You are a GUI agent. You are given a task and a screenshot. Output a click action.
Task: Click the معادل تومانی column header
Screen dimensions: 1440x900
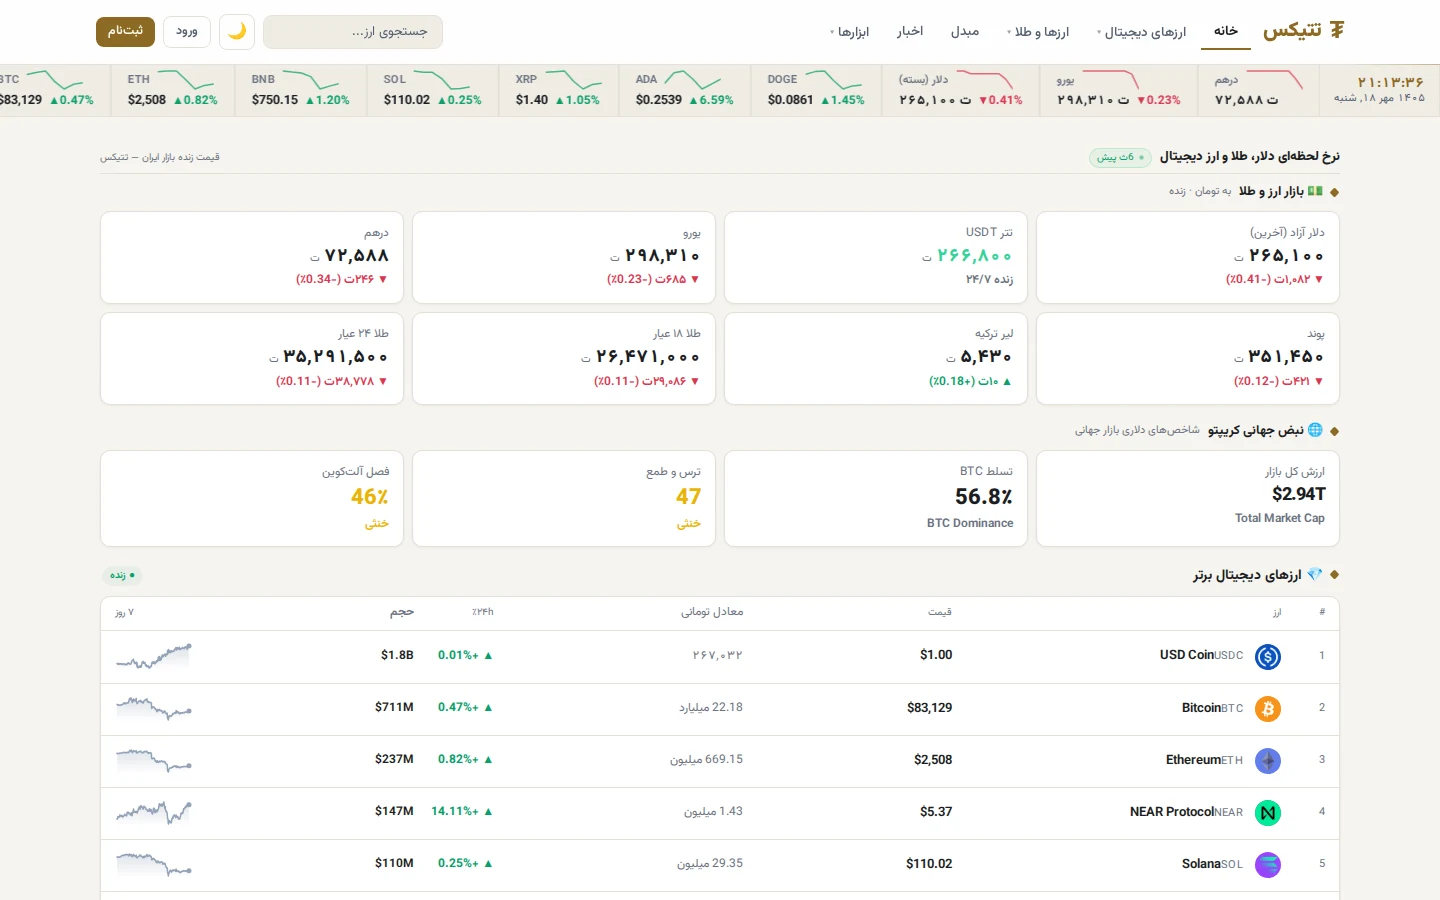pos(712,612)
